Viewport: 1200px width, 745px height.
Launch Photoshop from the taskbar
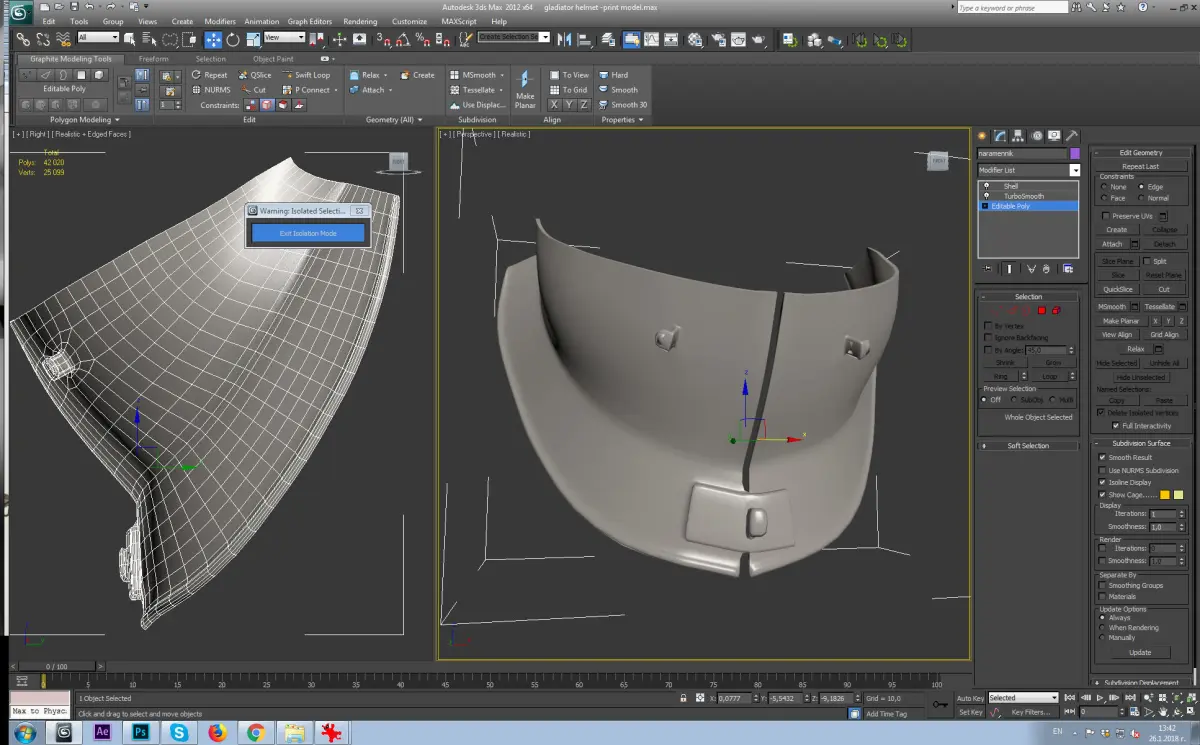139,732
